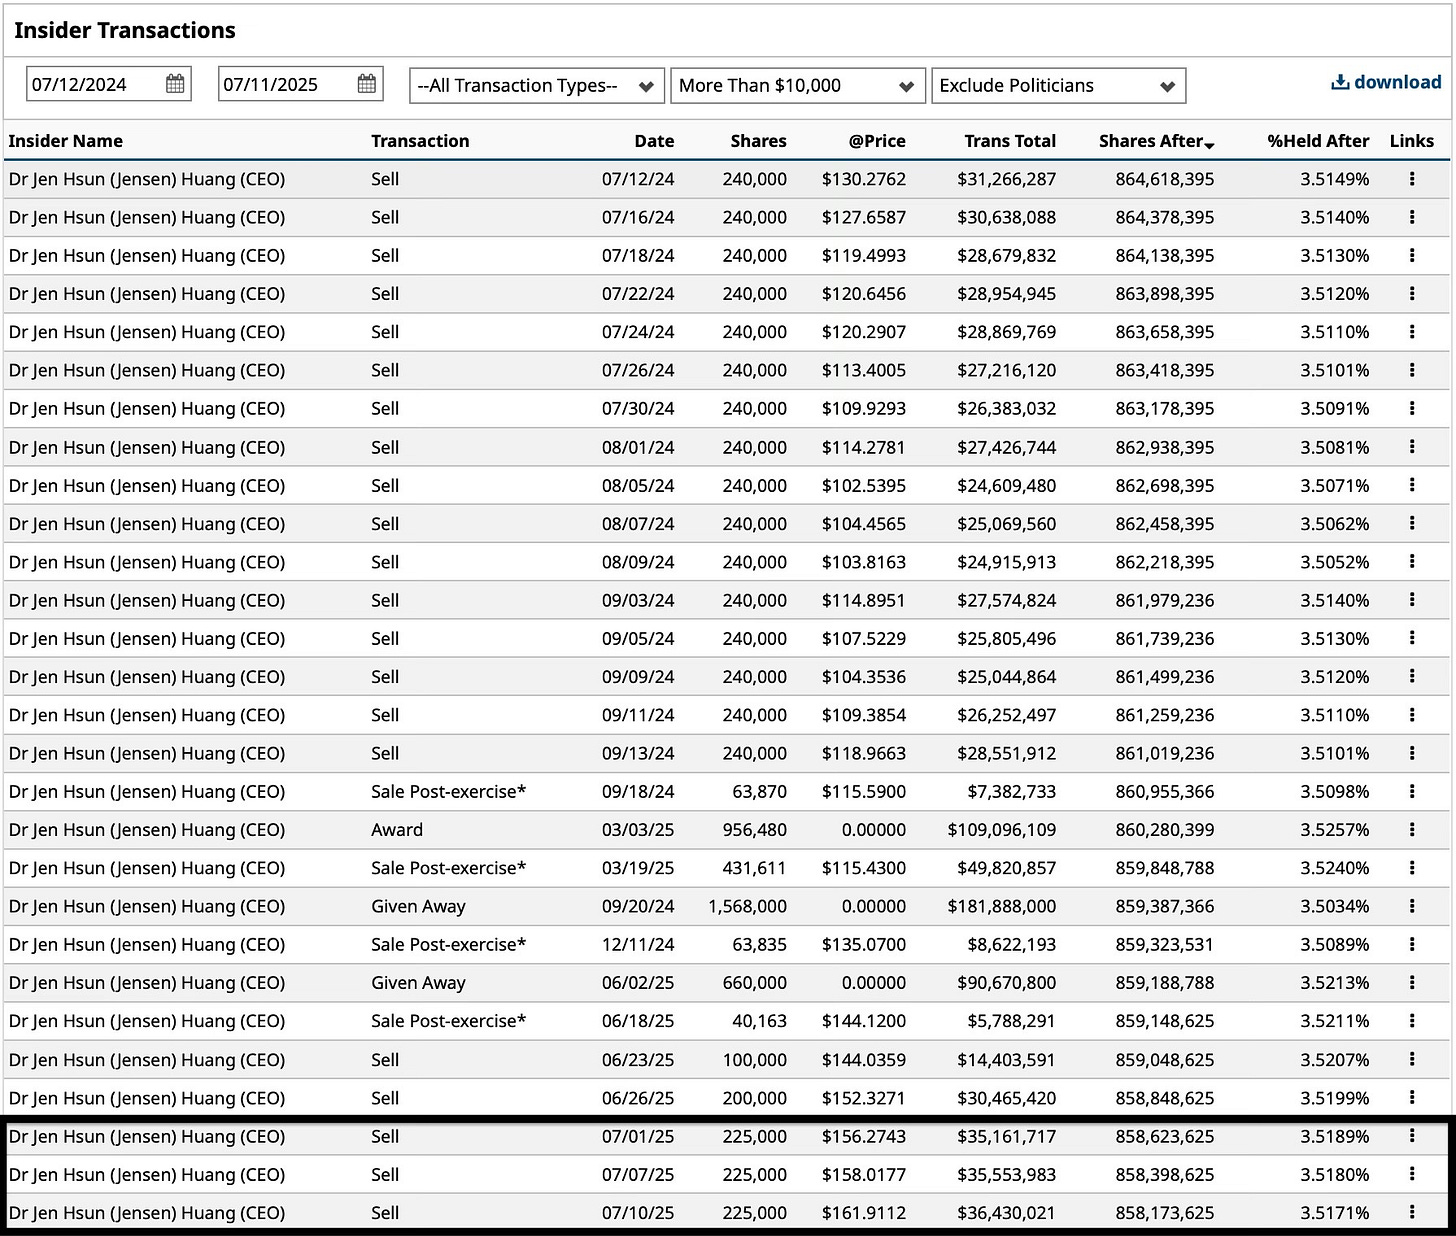Click insider name in 07/12/24 row
Viewport: 1456px width, 1236px height.
click(x=147, y=179)
